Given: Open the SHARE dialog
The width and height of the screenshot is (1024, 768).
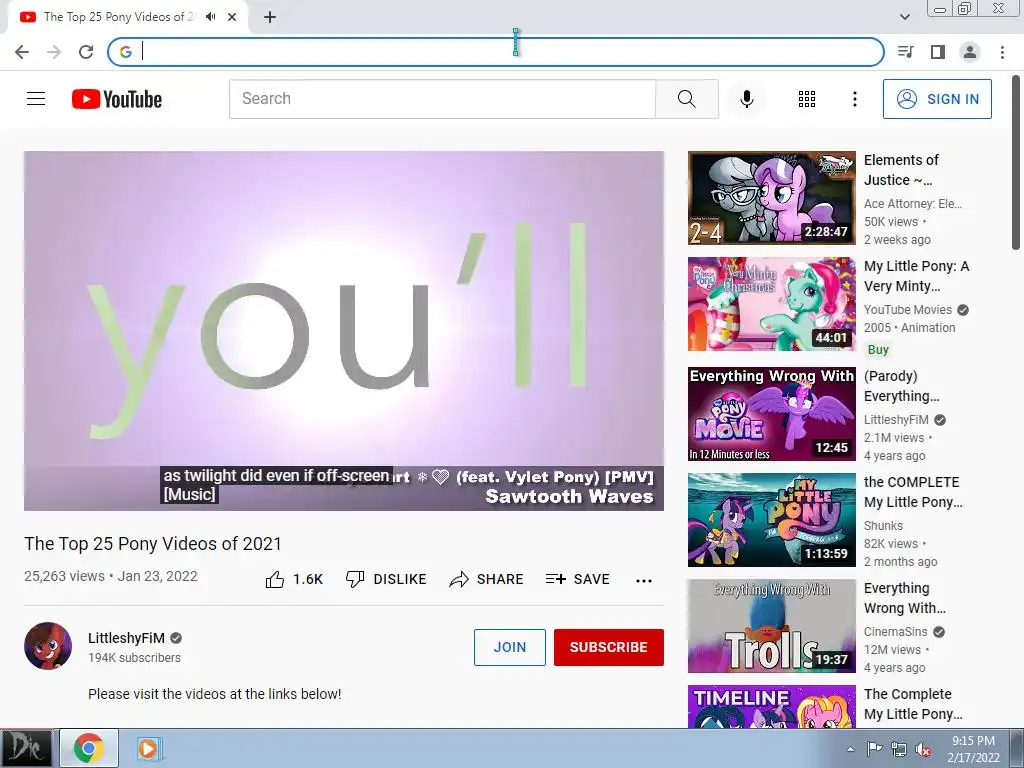Looking at the screenshot, I should tap(487, 579).
